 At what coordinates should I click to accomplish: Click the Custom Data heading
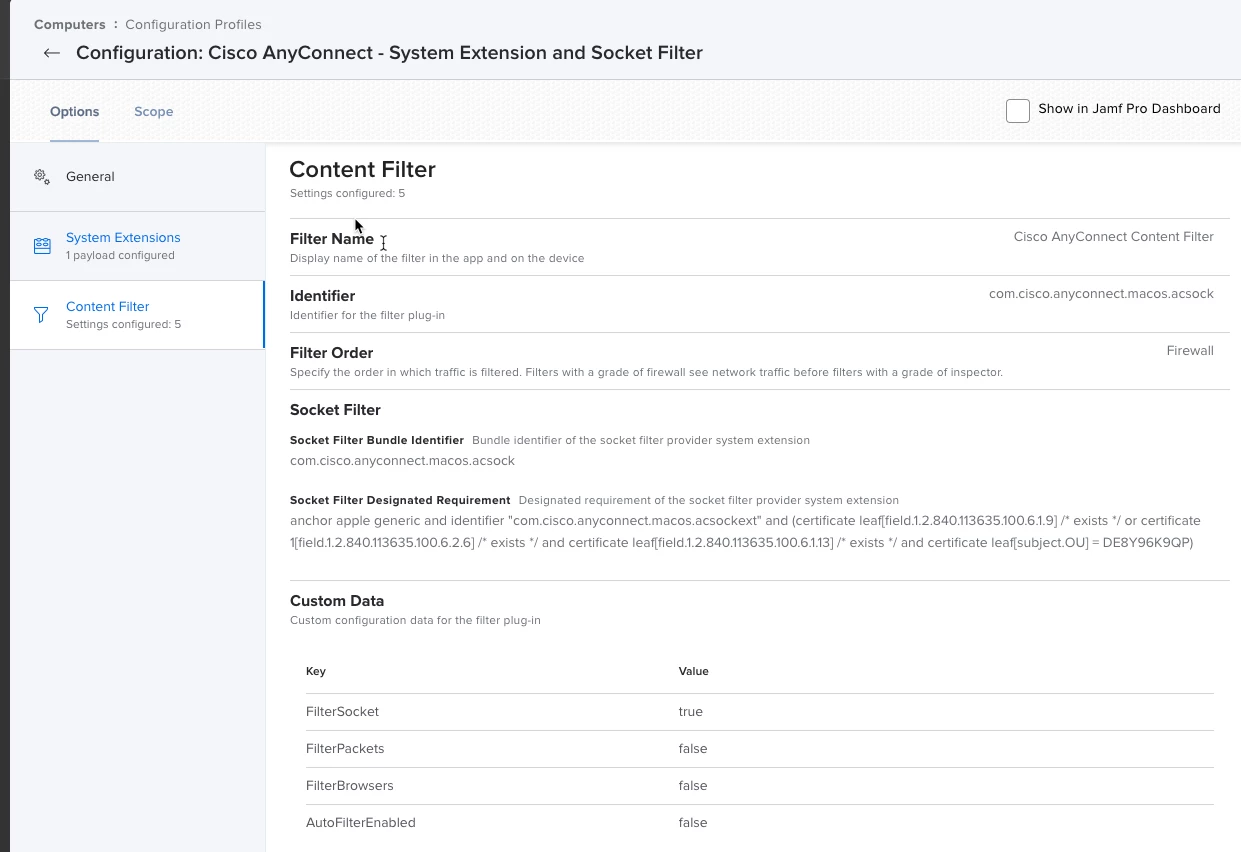337,601
